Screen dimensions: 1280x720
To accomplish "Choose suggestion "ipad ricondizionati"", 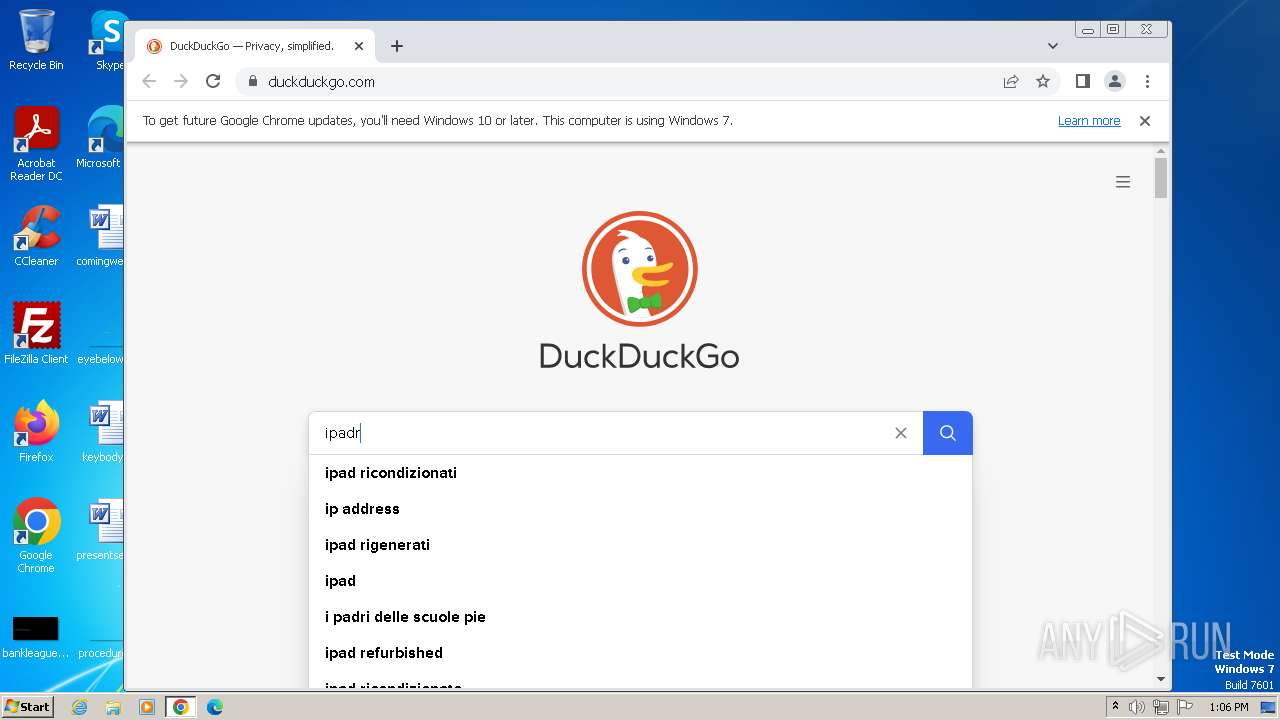I will [x=640, y=473].
